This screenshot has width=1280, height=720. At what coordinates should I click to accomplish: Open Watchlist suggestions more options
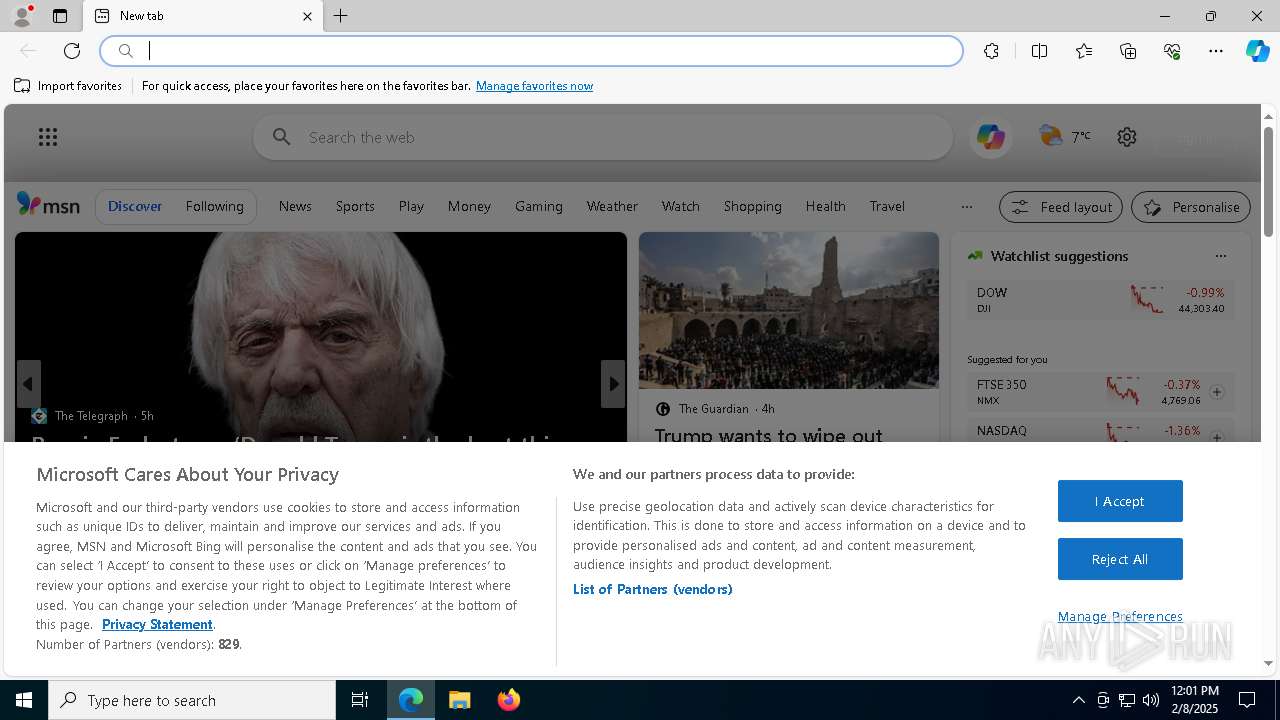(1220, 256)
